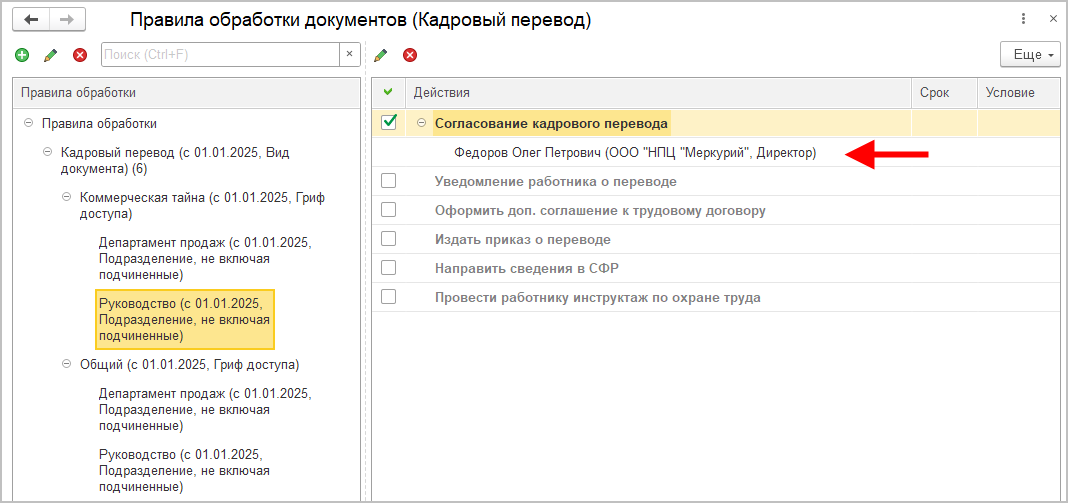Enable Издать приказ о переводе checkbox
Image resolution: width=1068 pixels, height=503 pixels.
click(x=389, y=239)
